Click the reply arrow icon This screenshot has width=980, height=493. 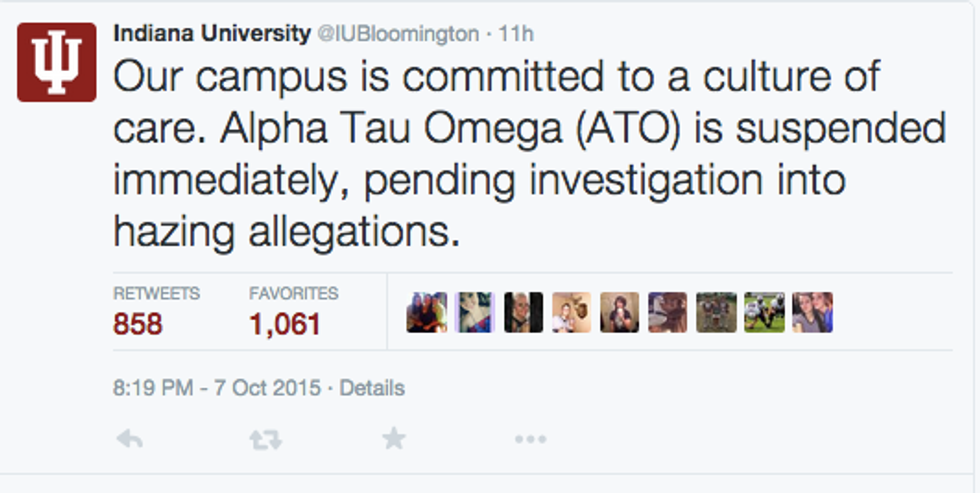129,438
